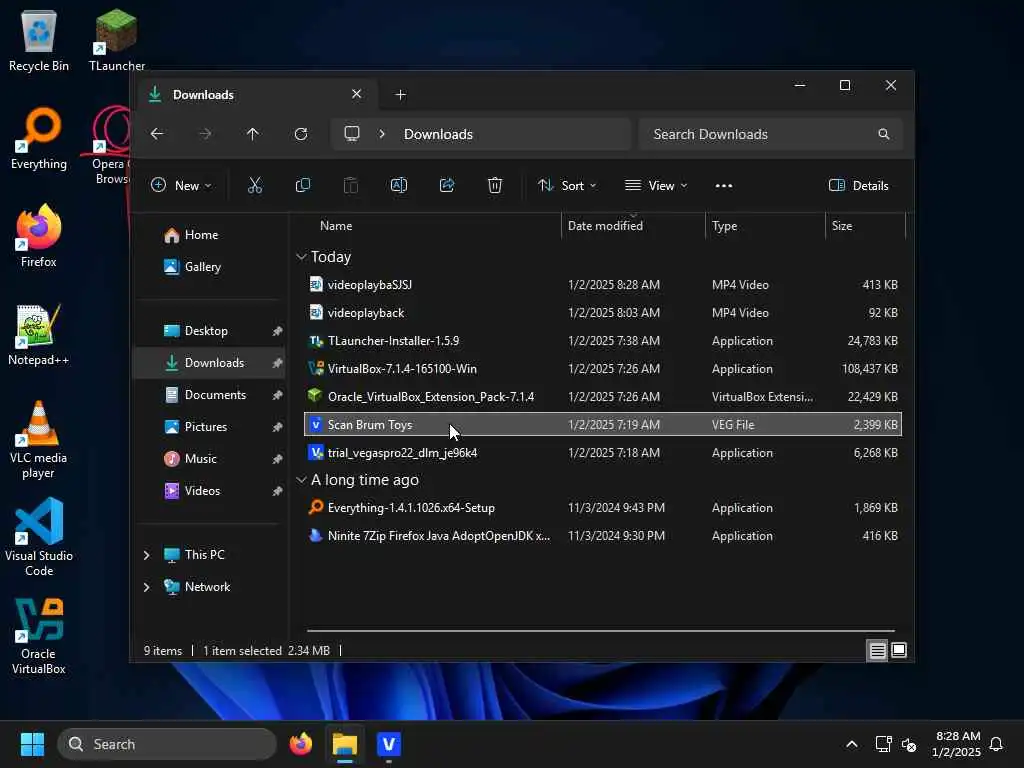Go back with the left arrow
Screen dimensions: 1024x768
coord(157,134)
